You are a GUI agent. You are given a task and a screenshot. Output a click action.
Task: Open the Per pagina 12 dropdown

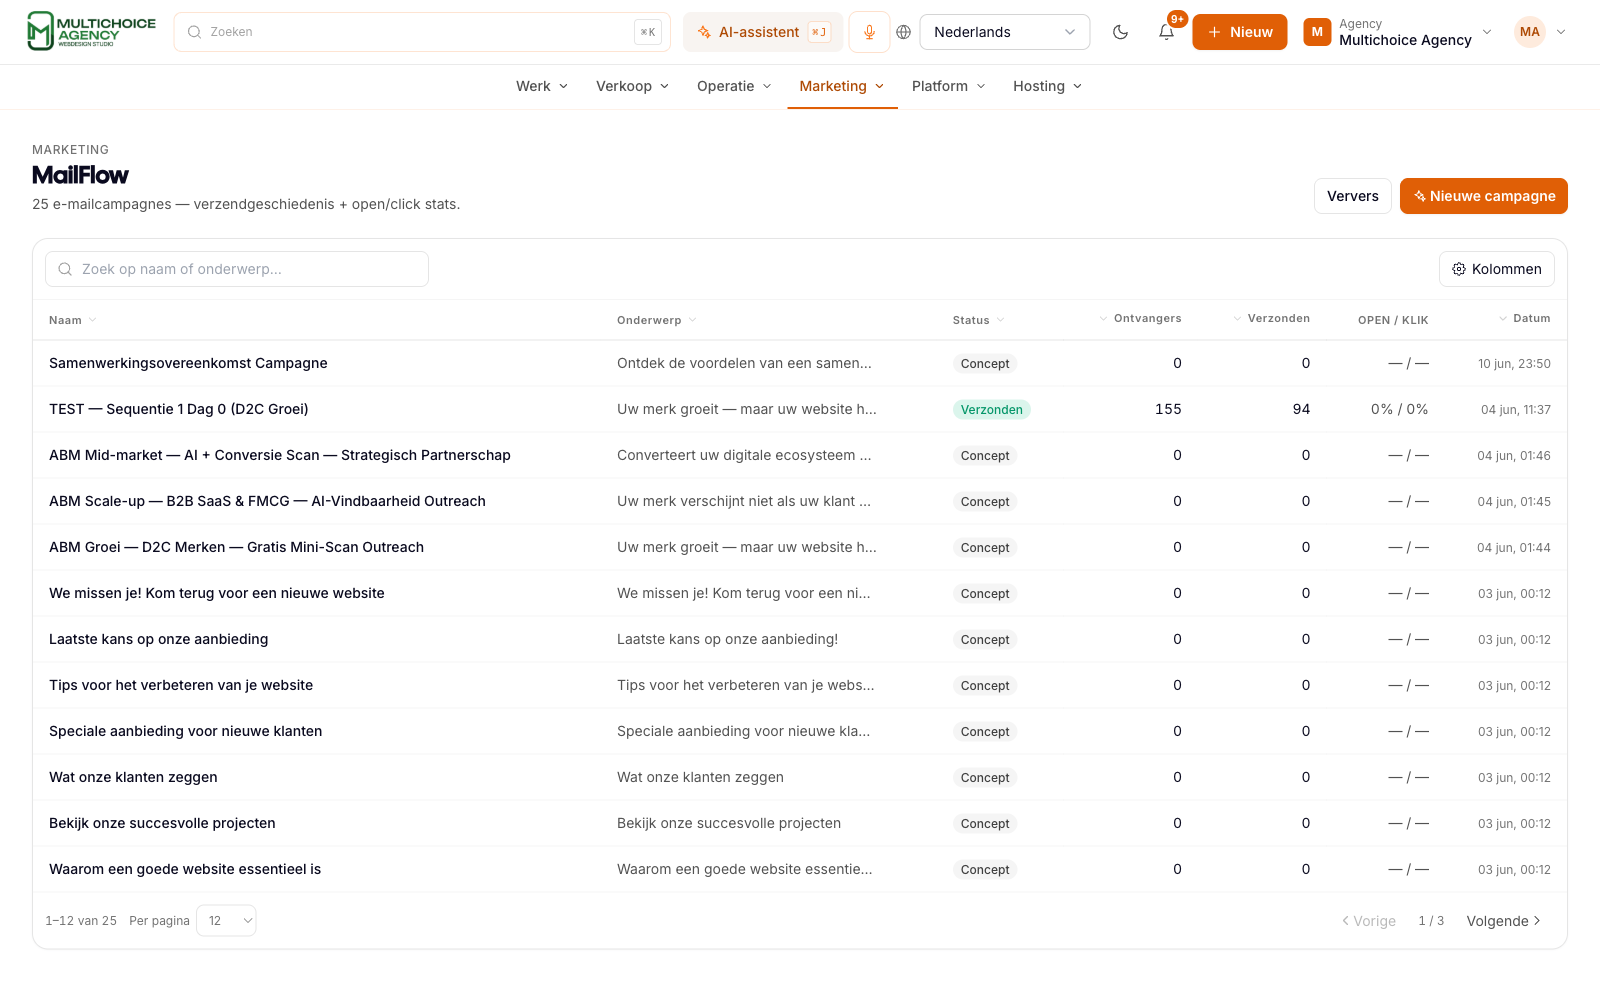click(226, 921)
